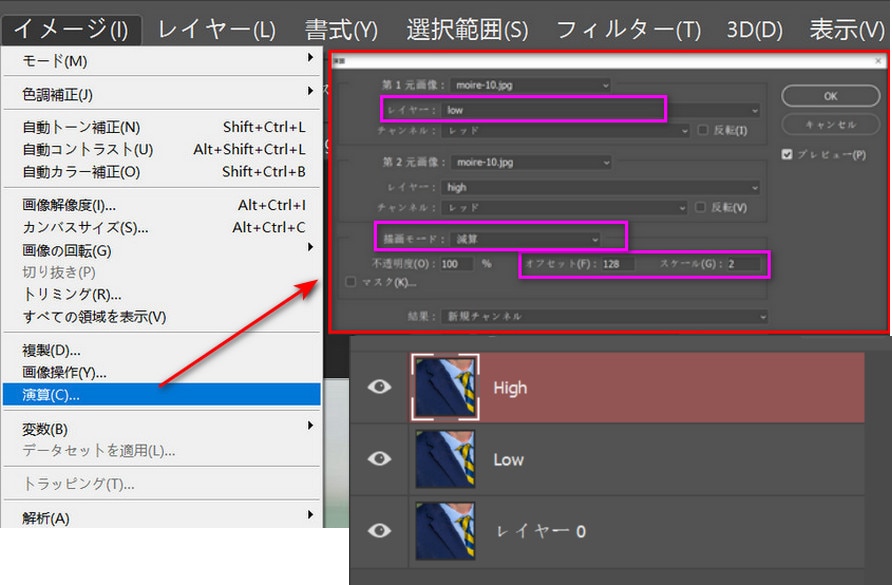Image resolution: width=892 pixels, height=585 pixels.
Task: Enable the マスク(K)... checkbox
Action: [351, 282]
